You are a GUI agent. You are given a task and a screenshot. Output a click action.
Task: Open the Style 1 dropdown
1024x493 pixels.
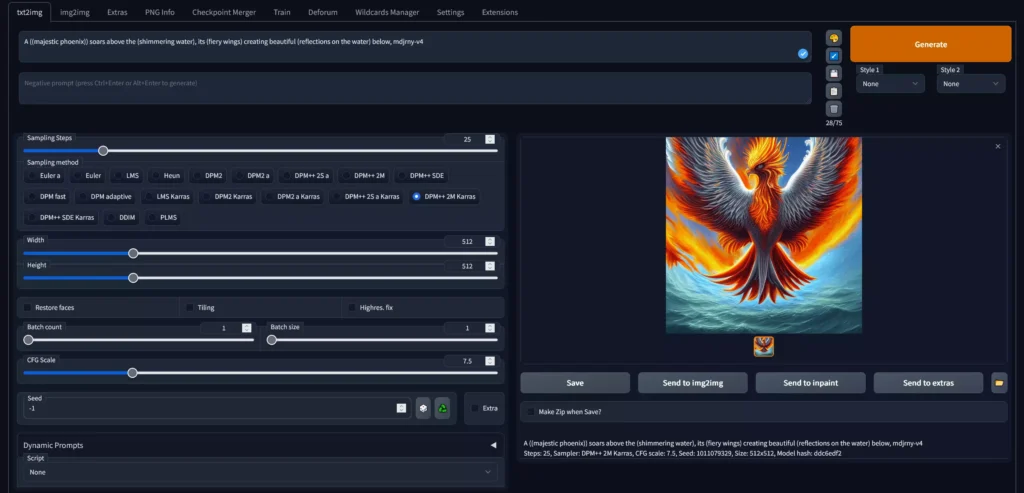click(890, 84)
